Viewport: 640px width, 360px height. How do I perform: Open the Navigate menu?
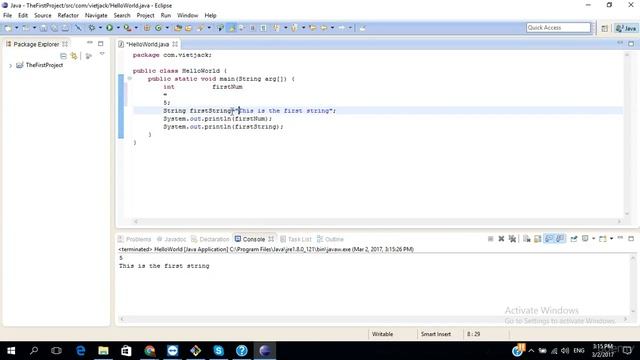[96, 15]
